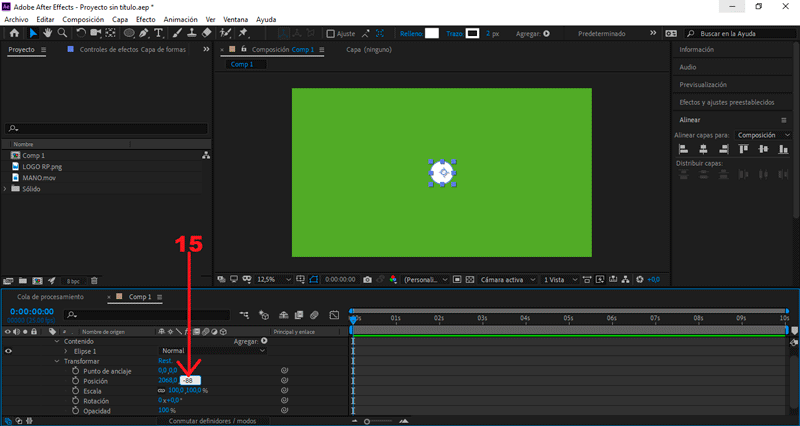
Task: Open the Graph Editor icon
Action: pos(334,315)
